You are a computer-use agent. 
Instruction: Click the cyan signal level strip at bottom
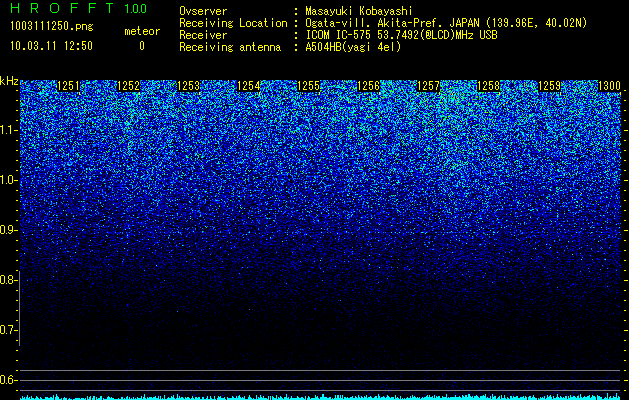point(321,397)
